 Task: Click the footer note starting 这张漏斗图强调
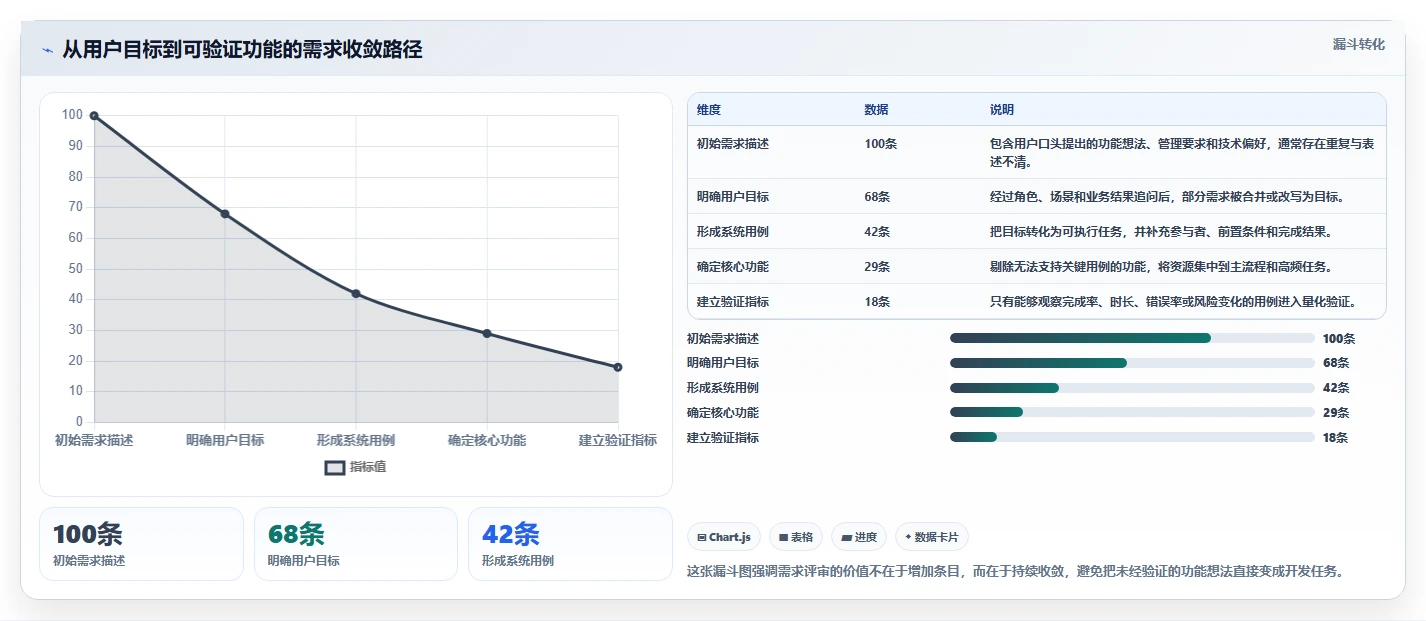1016,572
